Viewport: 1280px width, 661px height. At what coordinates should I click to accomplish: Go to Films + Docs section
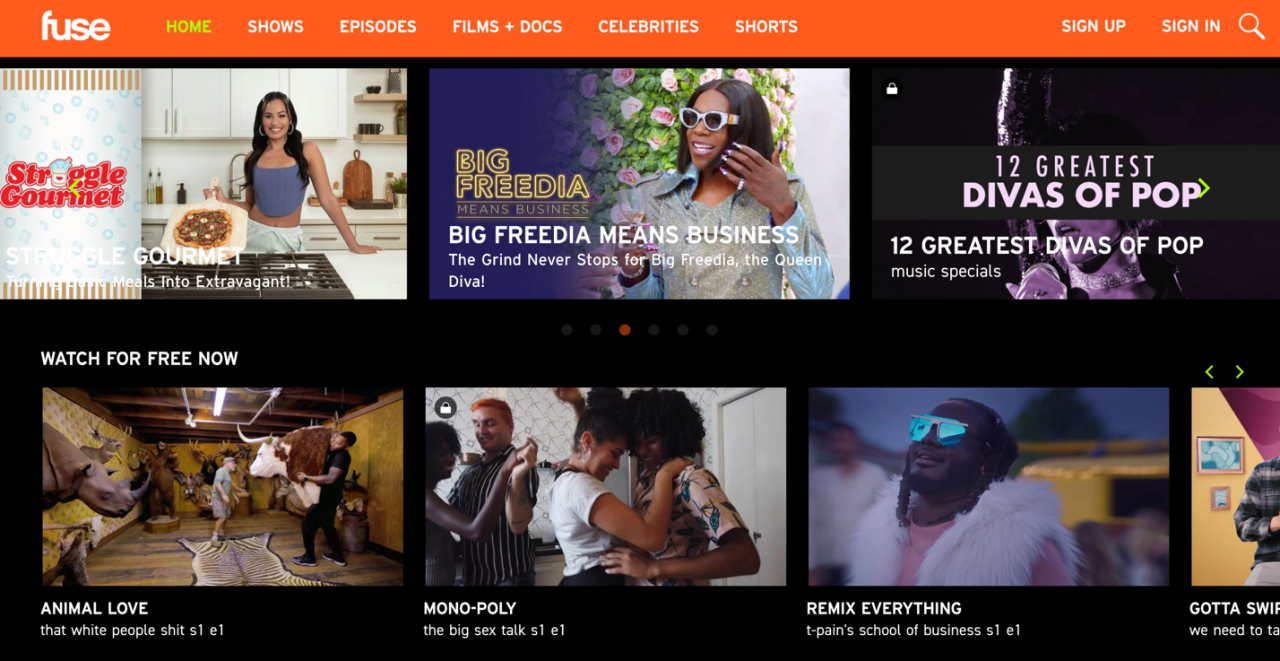507,27
